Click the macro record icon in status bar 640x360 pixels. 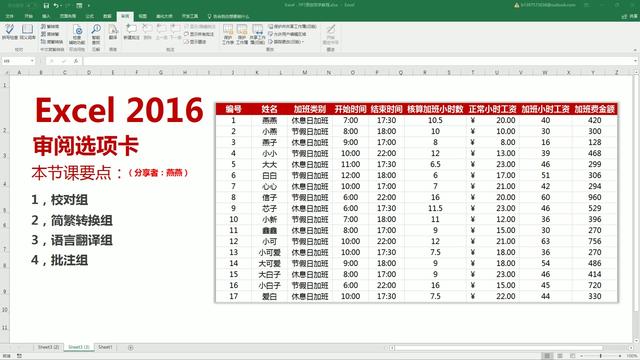click(x=19, y=356)
